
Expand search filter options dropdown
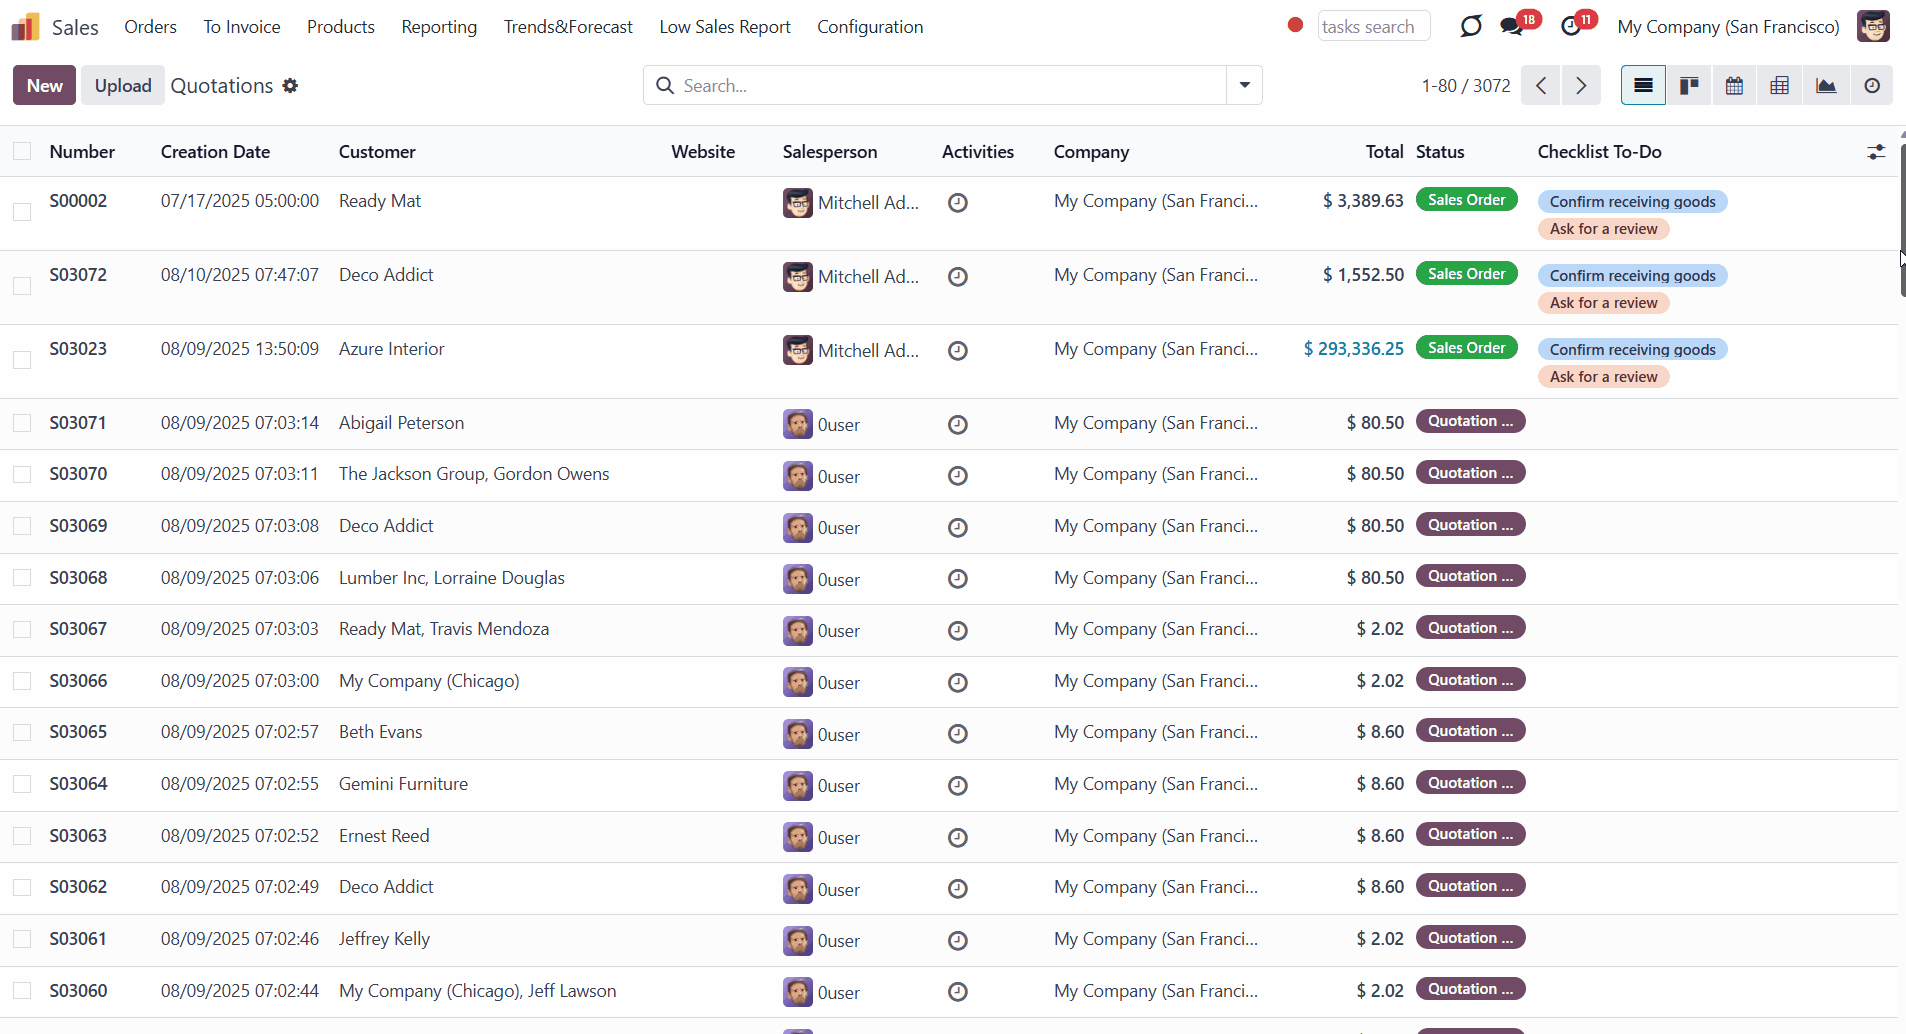pyautogui.click(x=1244, y=85)
